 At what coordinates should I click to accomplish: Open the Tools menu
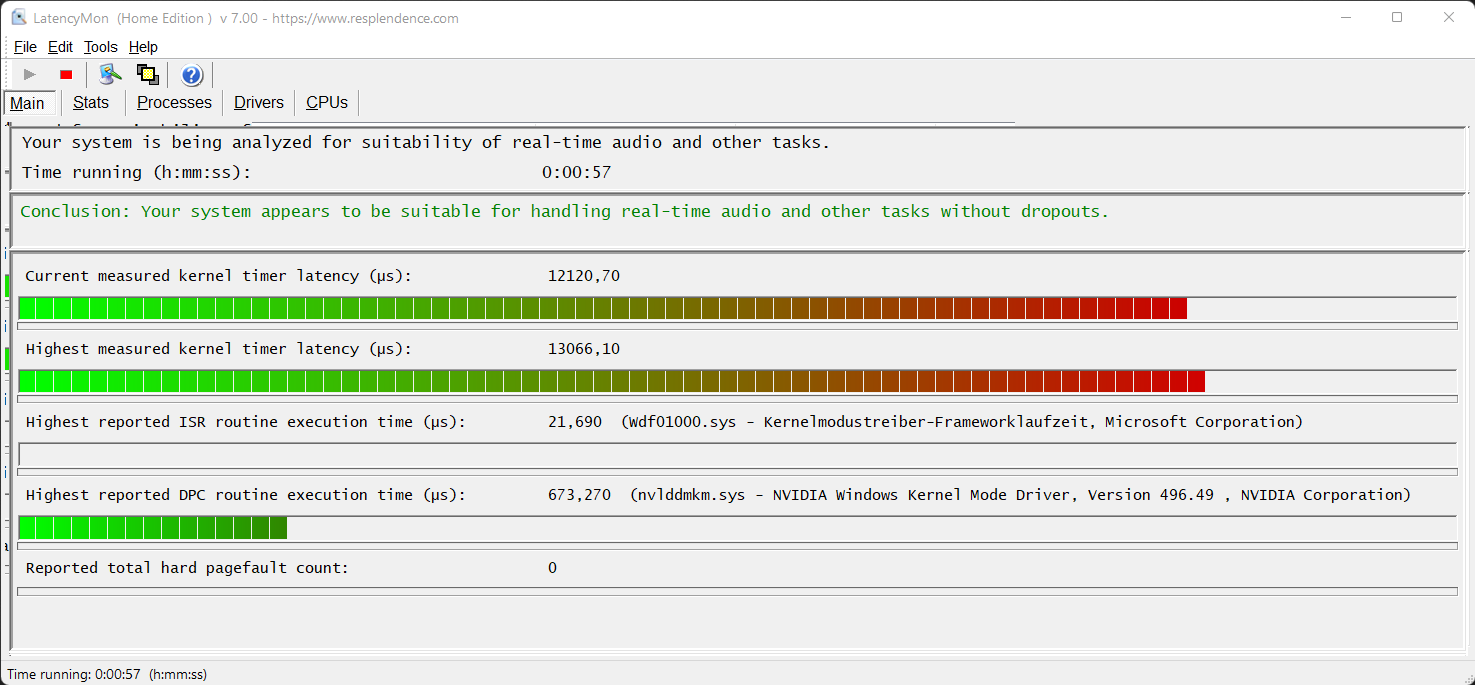(x=100, y=47)
